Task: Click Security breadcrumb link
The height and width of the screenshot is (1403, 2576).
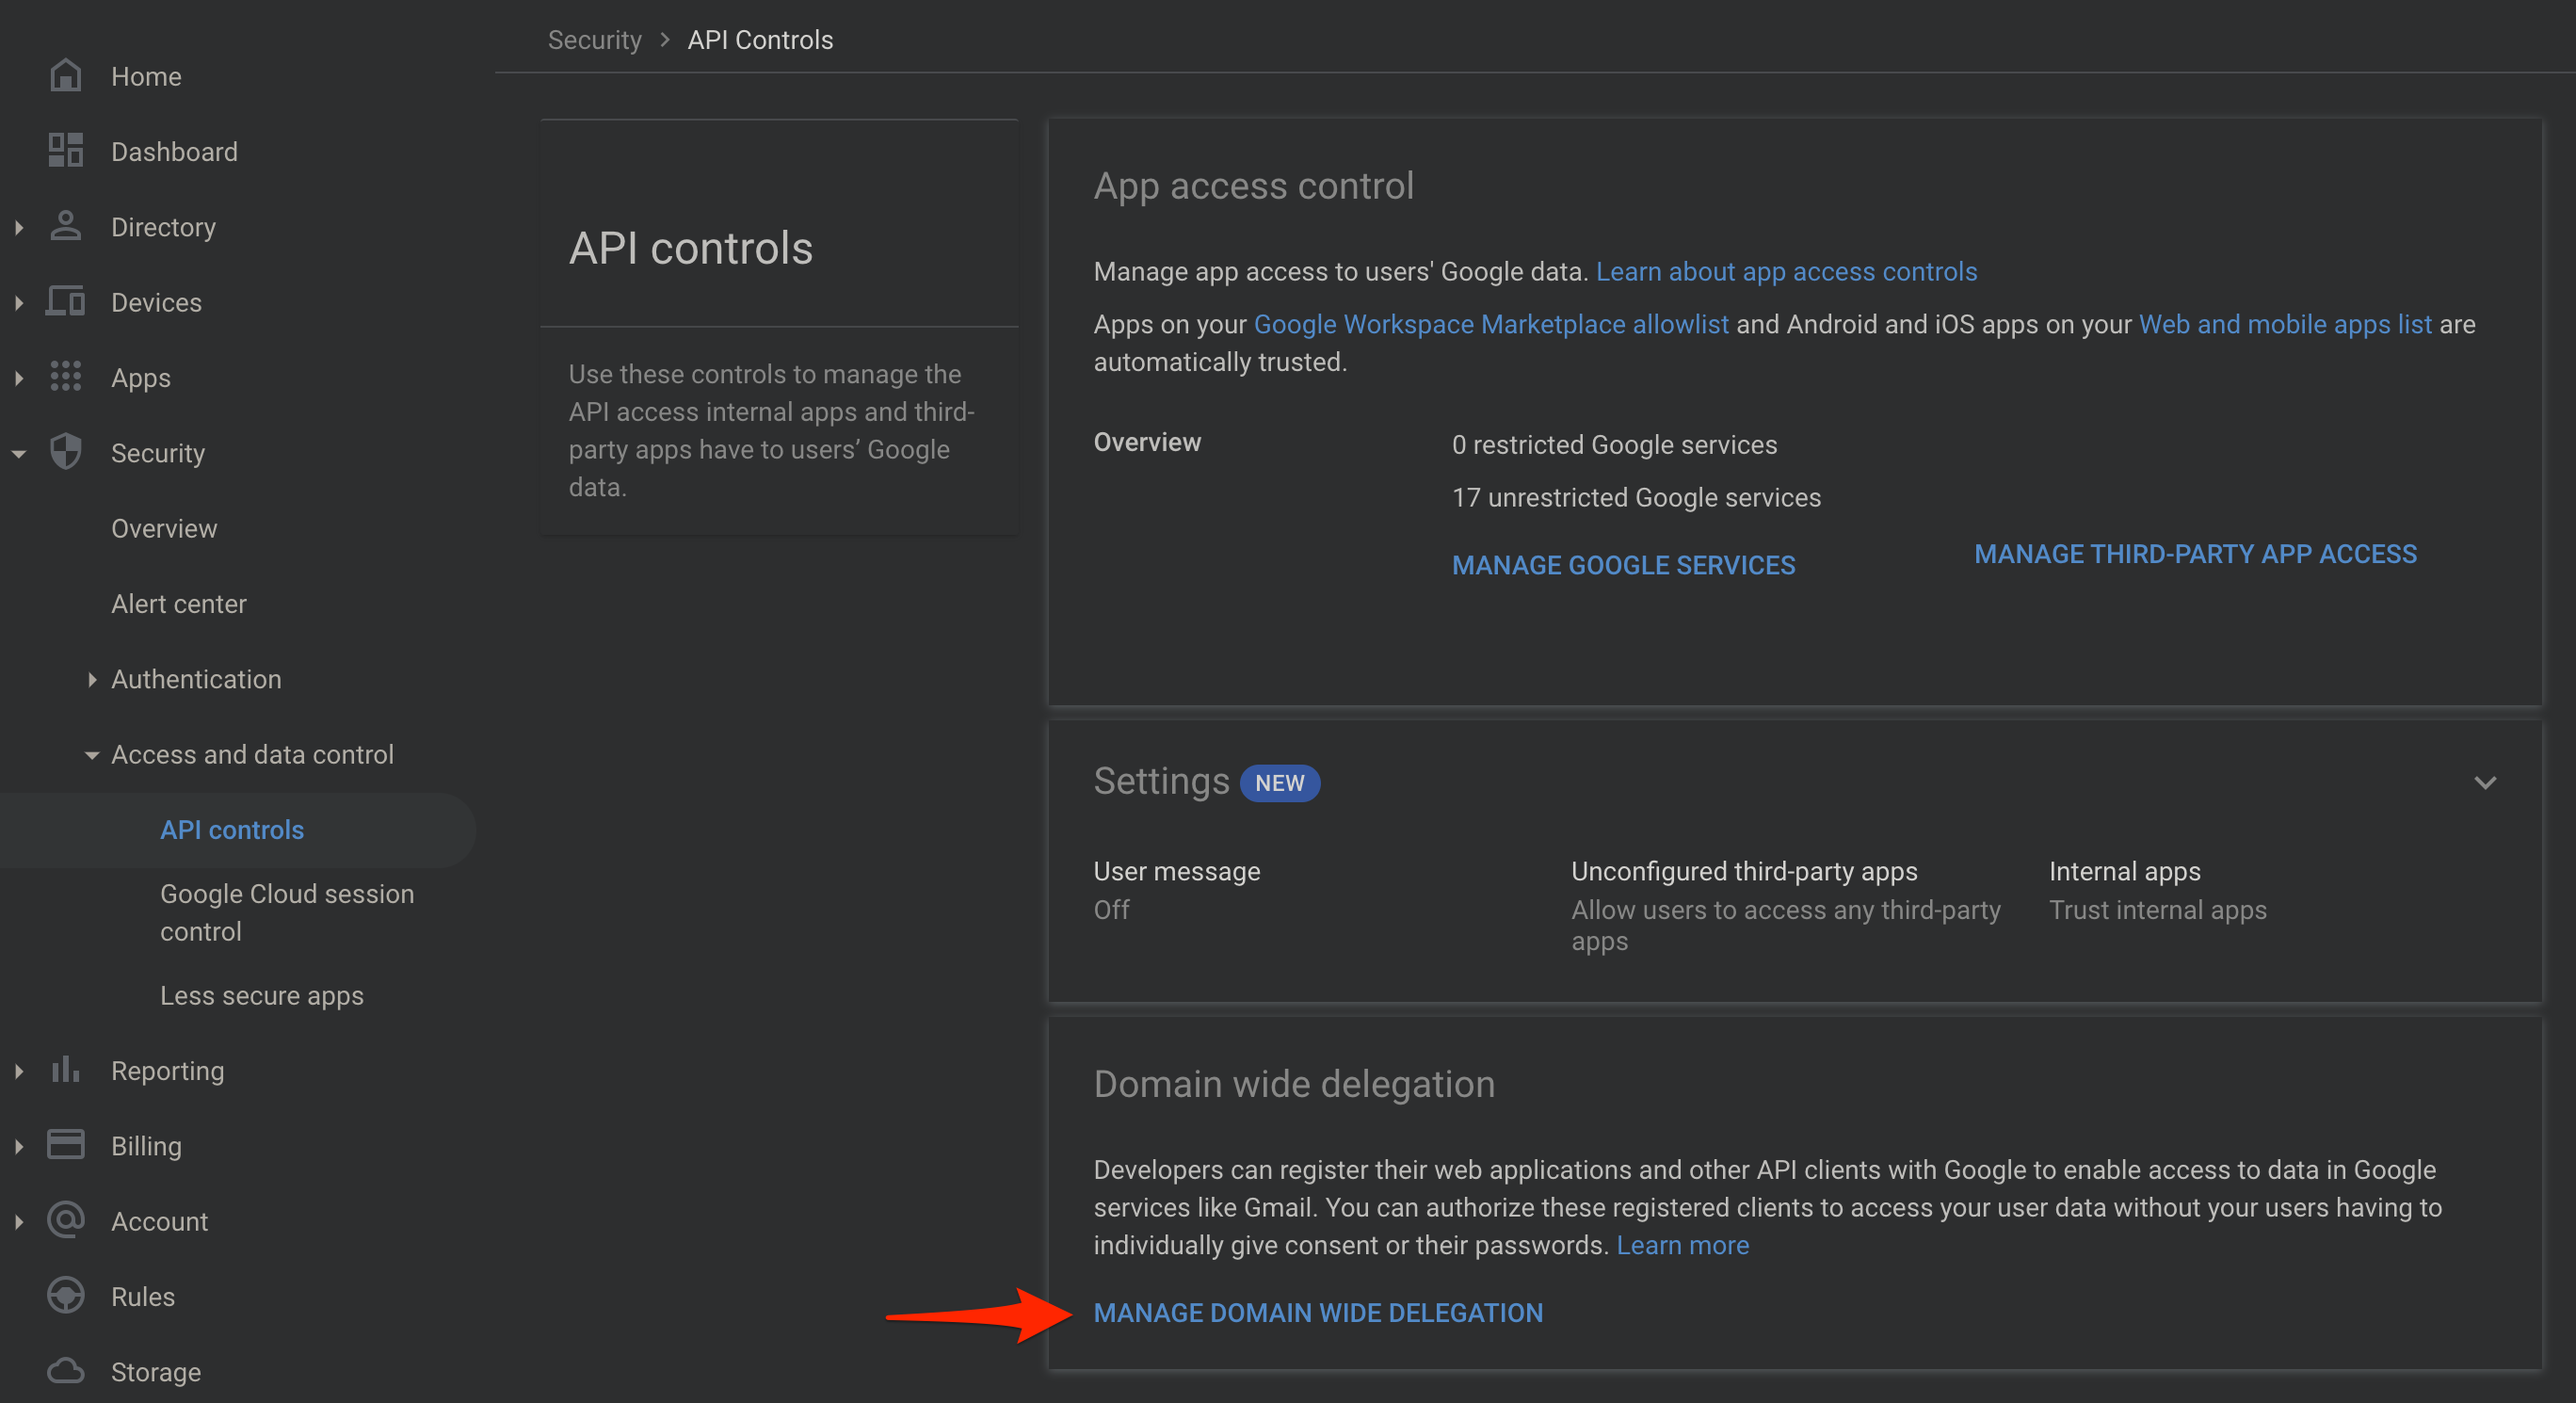Action: coord(595,40)
